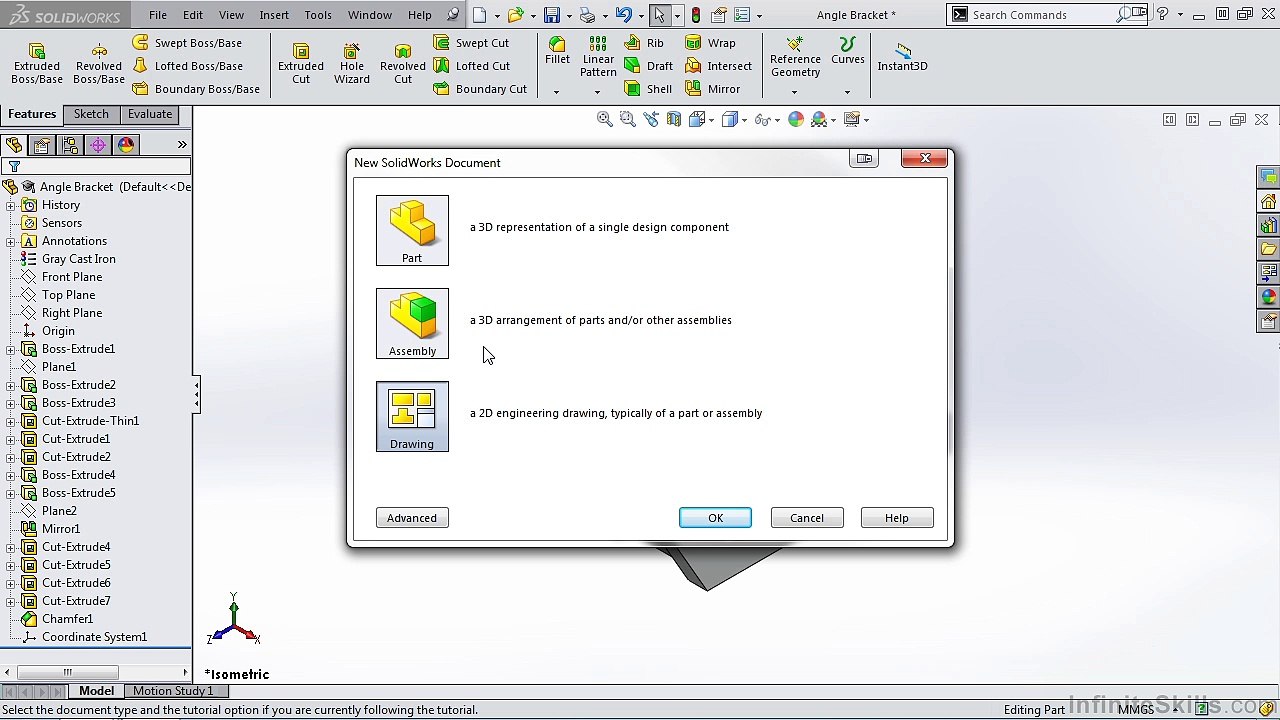
Task: Expand the Annotations node
Action: click(10, 241)
